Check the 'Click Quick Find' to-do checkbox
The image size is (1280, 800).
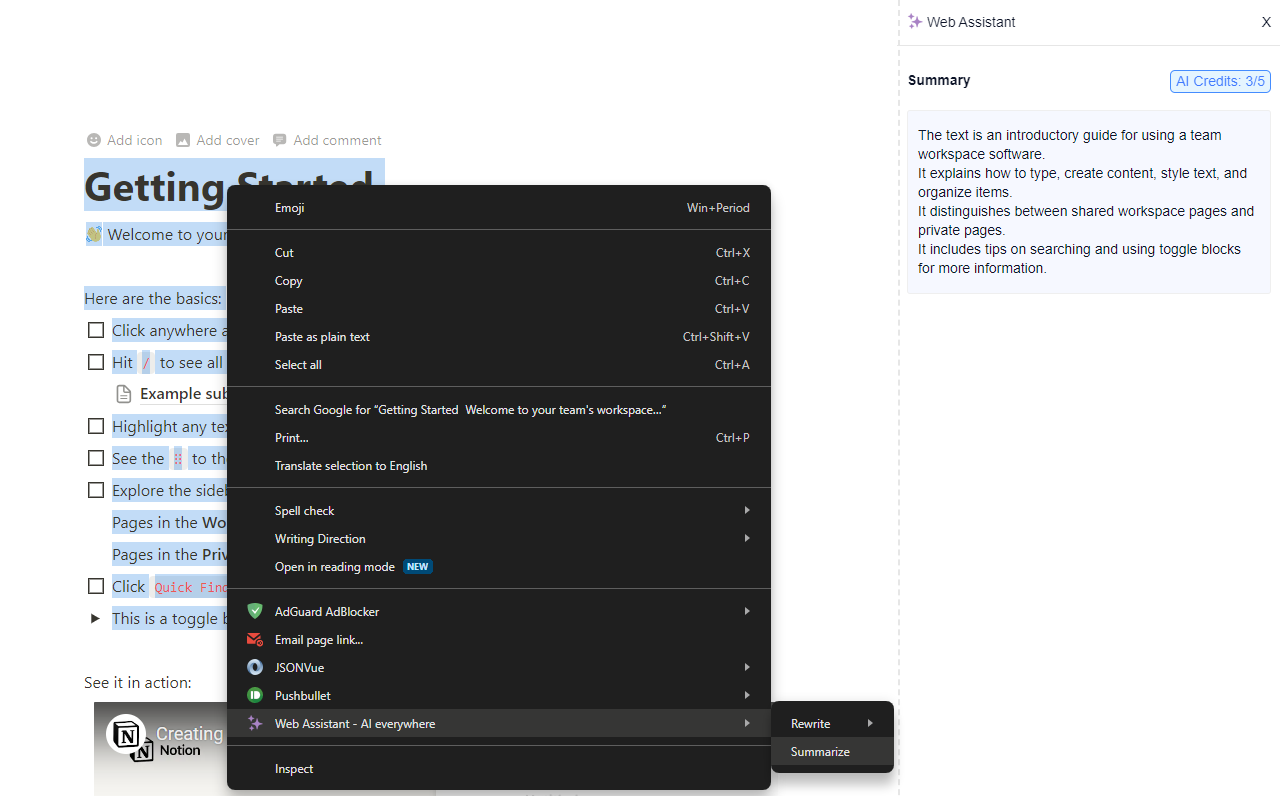tap(96, 586)
